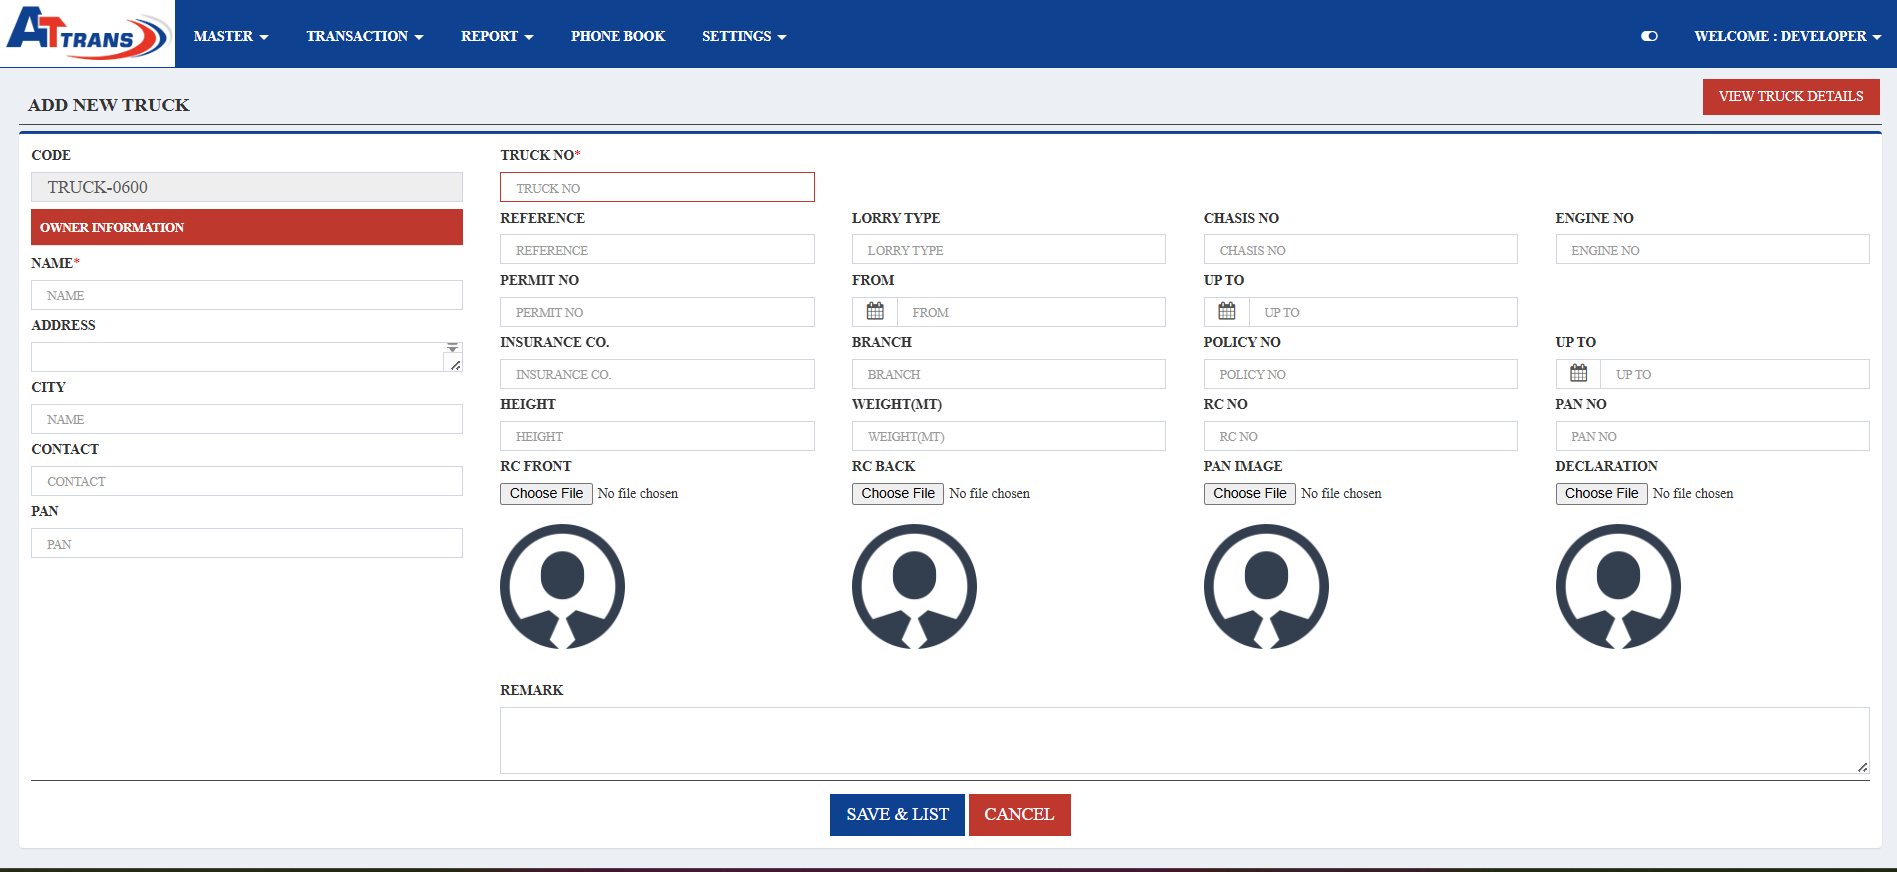Open the FROM date calendar icon
Screen dimensions: 1897x872
[x=875, y=312]
